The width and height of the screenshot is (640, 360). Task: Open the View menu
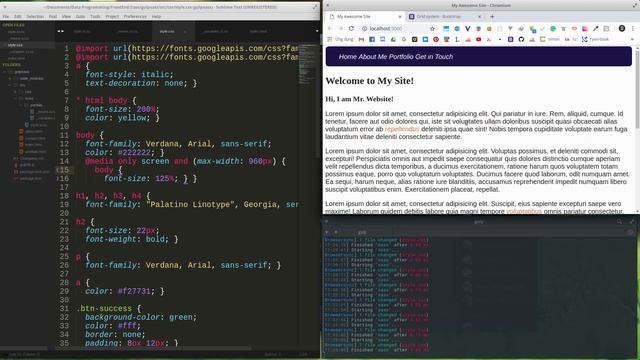tap(66, 17)
